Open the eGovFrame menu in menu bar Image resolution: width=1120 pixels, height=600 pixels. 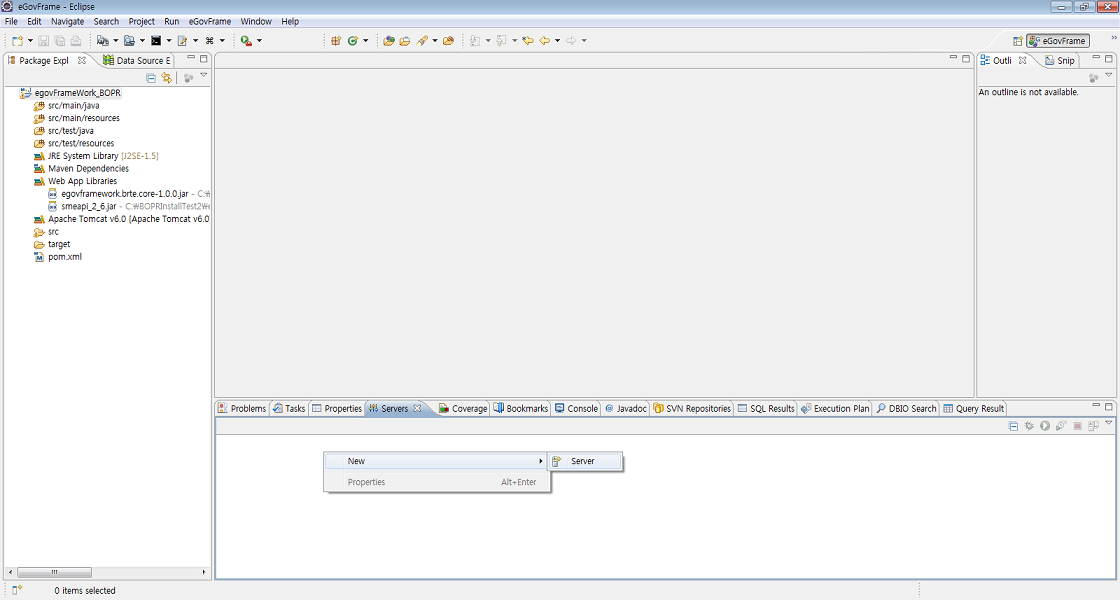pyautogui.click(x=209, y=21)
